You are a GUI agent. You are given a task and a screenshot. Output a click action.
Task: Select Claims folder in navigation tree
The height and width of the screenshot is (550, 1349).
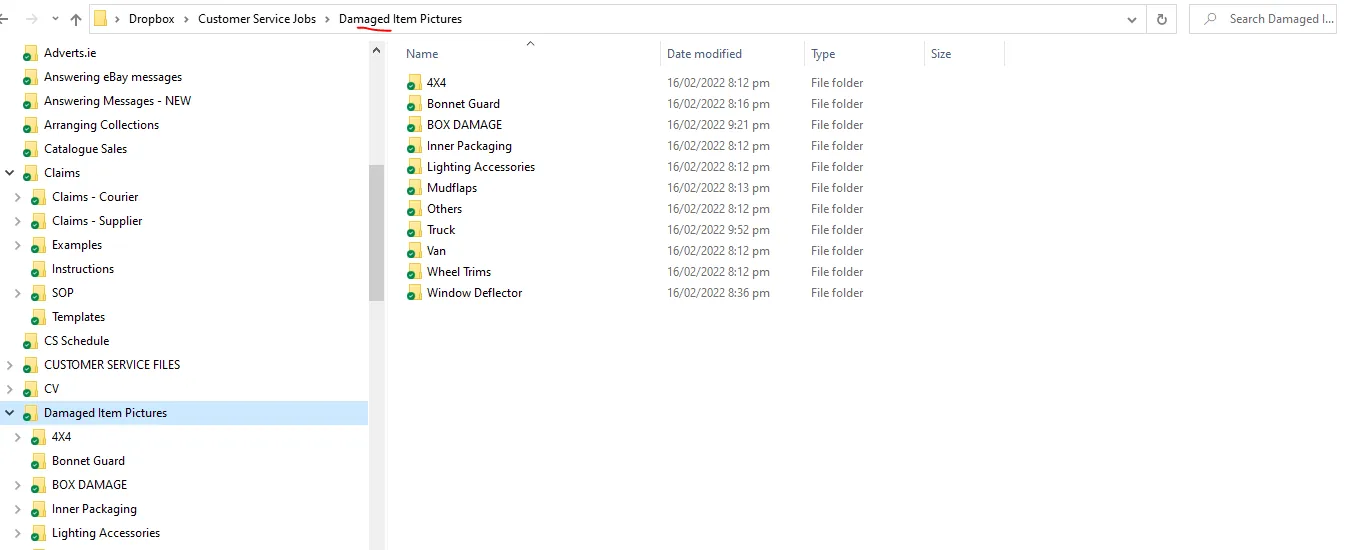(62, 173)
